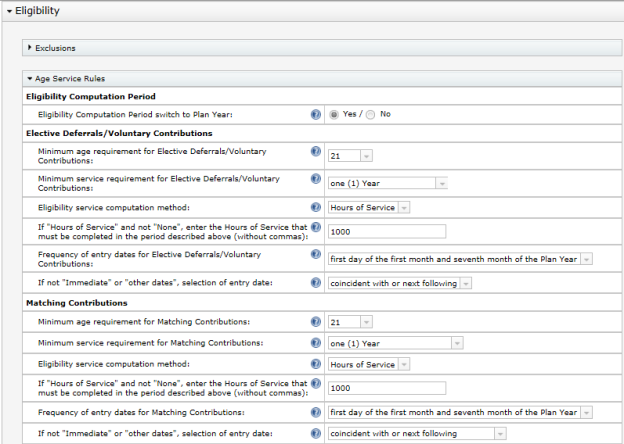Click the Elective Deferrals Hours of Service field
Image resolution: width=624 pixels, height=444 pixels.
(387, 232)
